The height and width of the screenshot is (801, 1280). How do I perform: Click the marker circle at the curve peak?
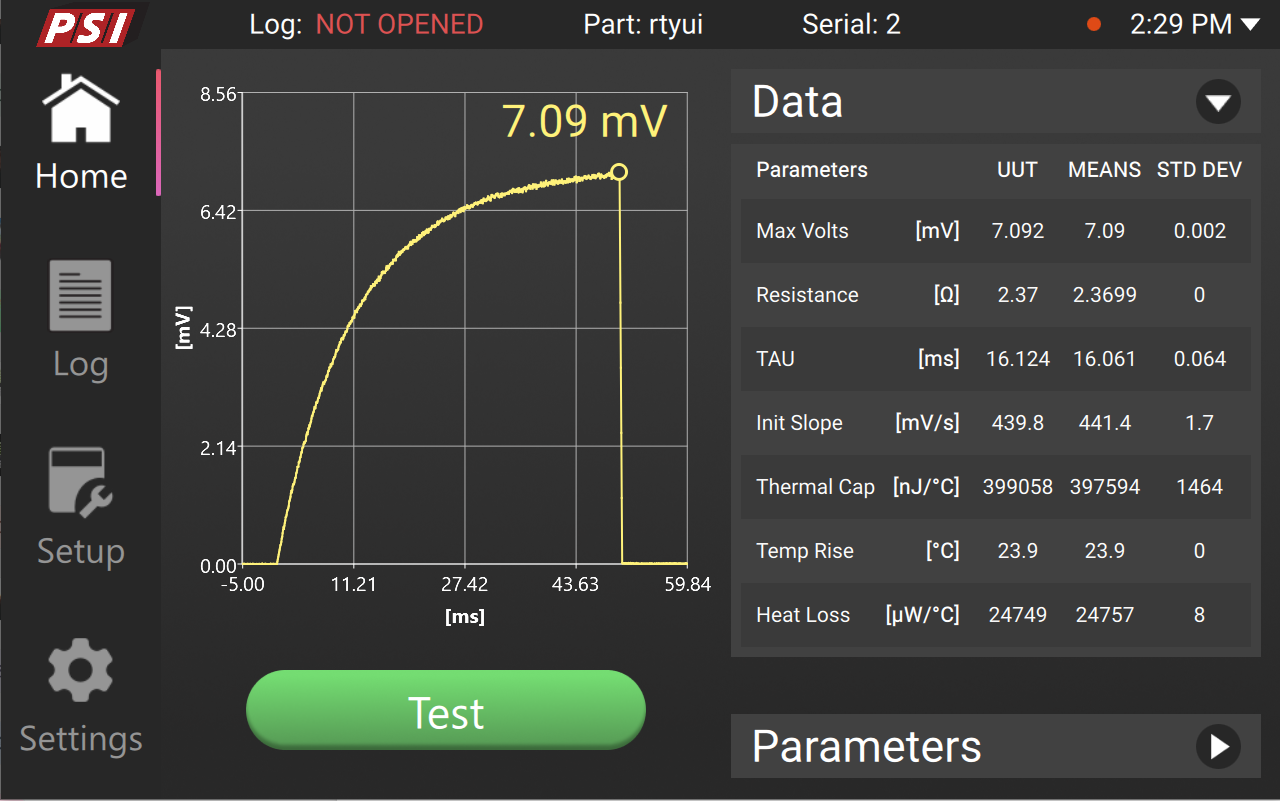pos(618,172)
